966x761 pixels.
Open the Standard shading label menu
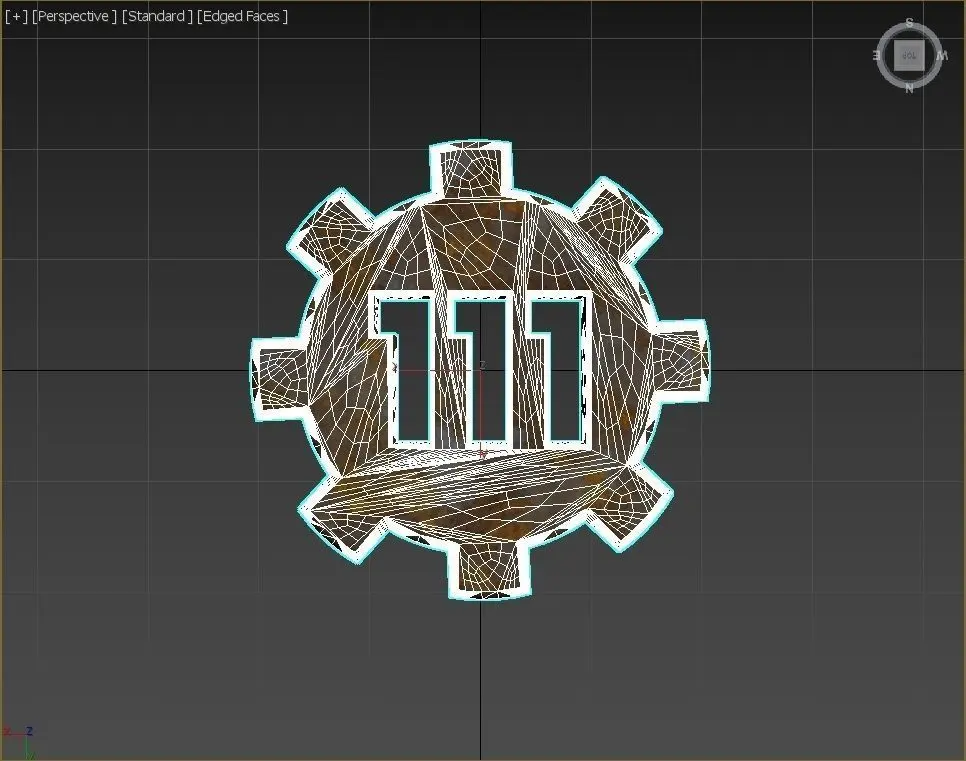[x=157, y=17]
